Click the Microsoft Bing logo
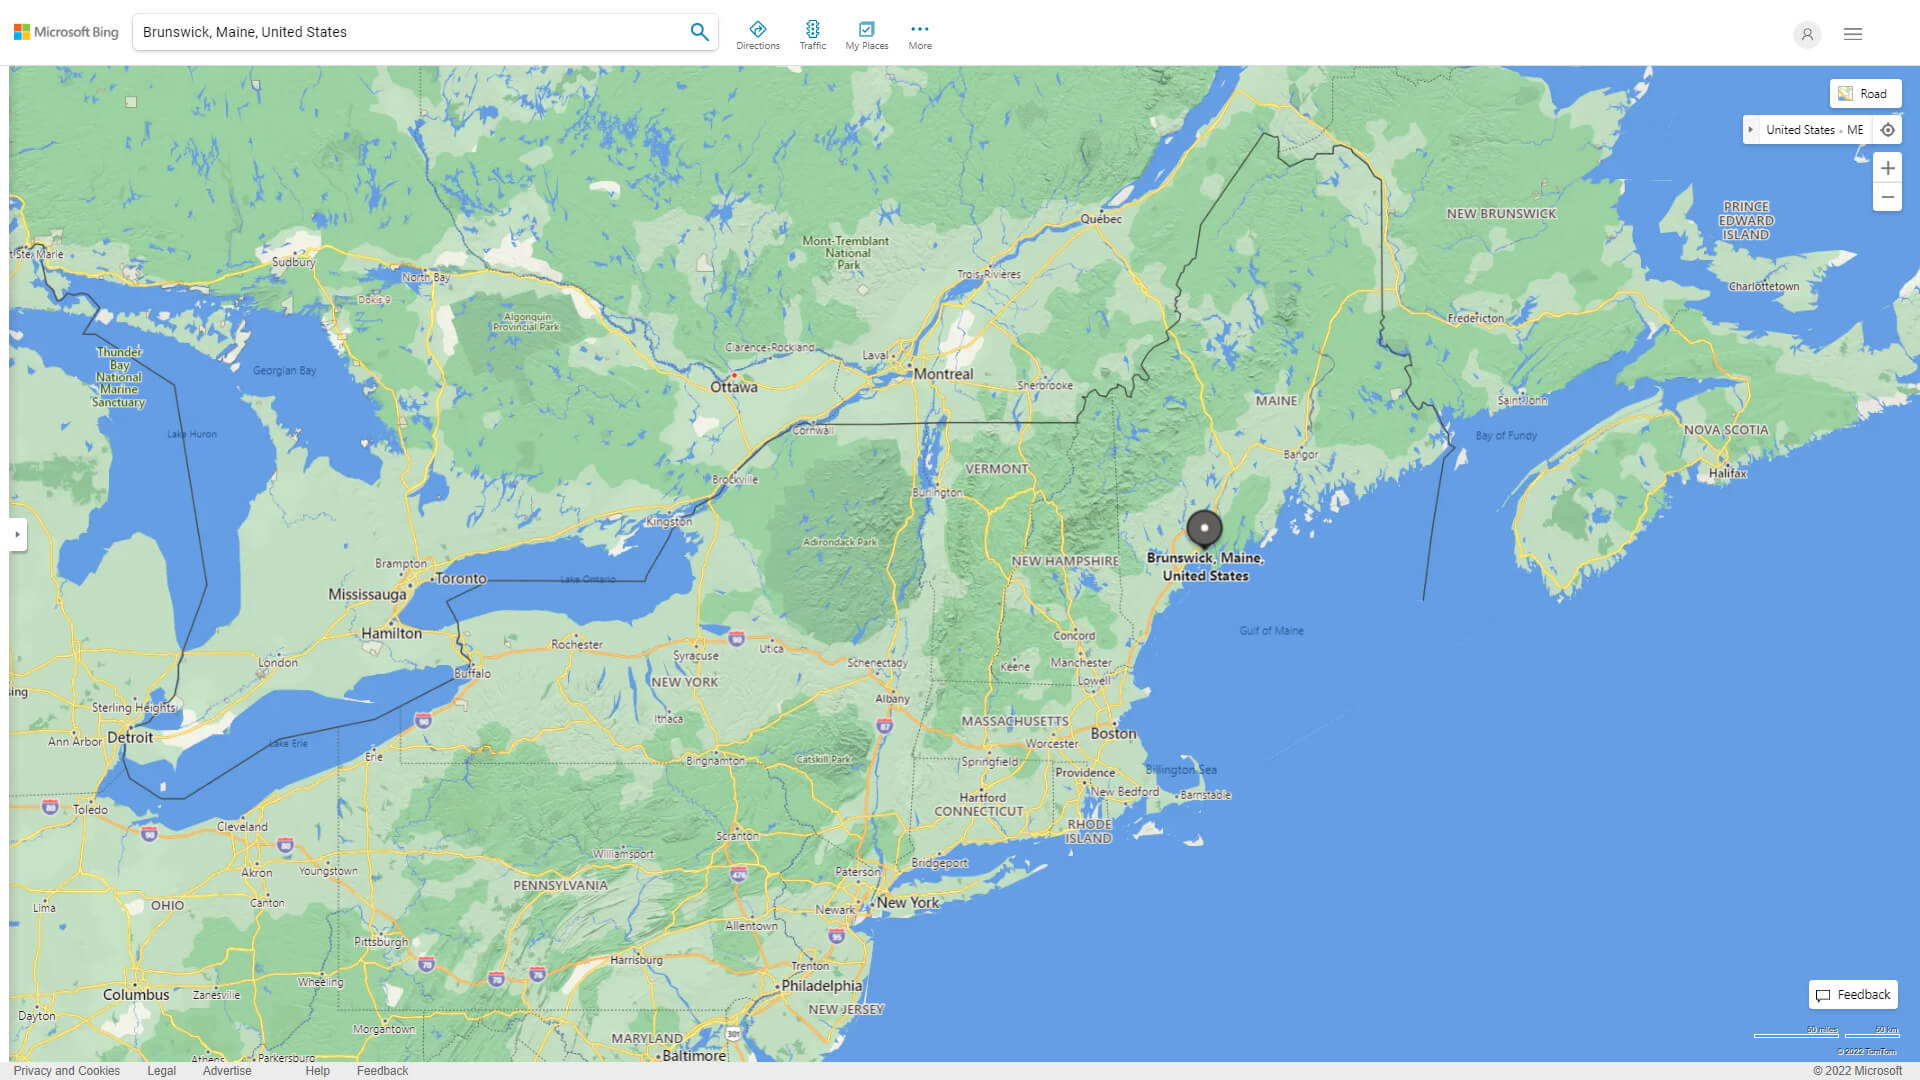Image resolution: width=1920 pixels, height=1080 pixels. [x=66, y=32]
